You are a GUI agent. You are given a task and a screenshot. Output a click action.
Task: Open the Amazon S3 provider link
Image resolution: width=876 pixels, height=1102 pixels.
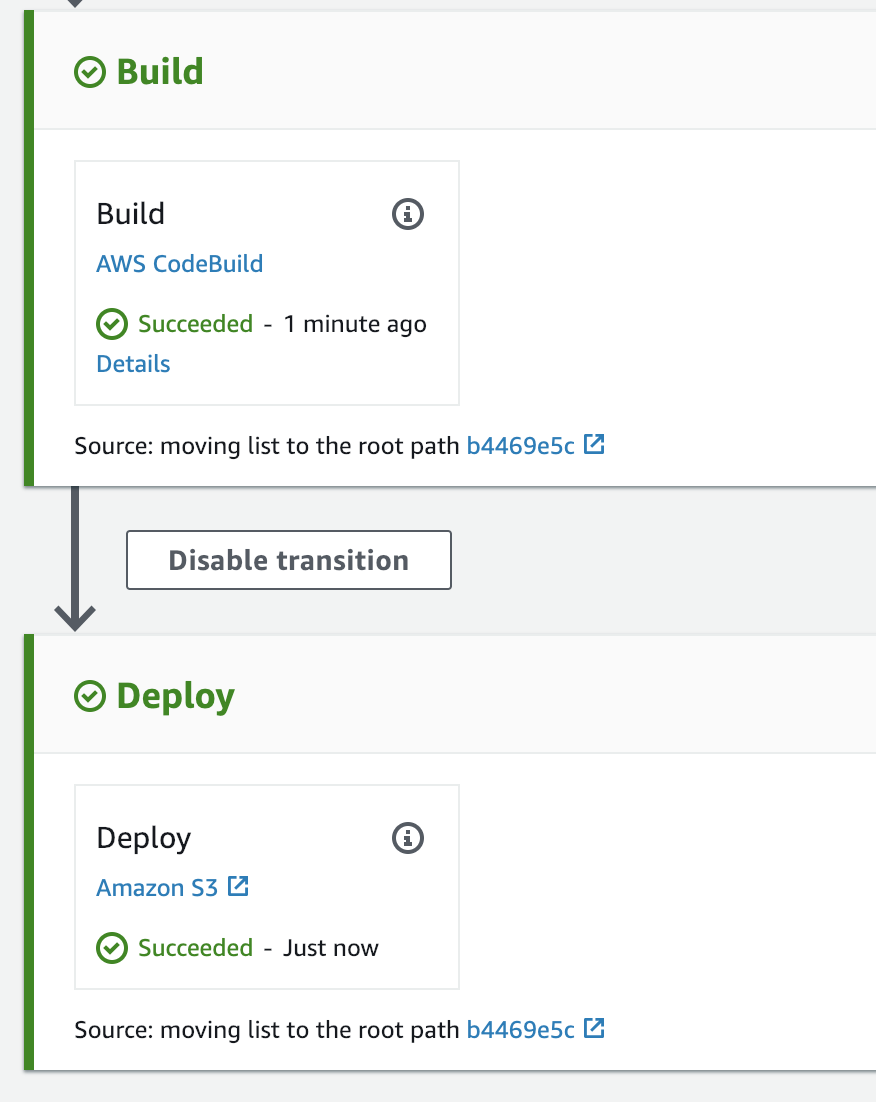157,887
